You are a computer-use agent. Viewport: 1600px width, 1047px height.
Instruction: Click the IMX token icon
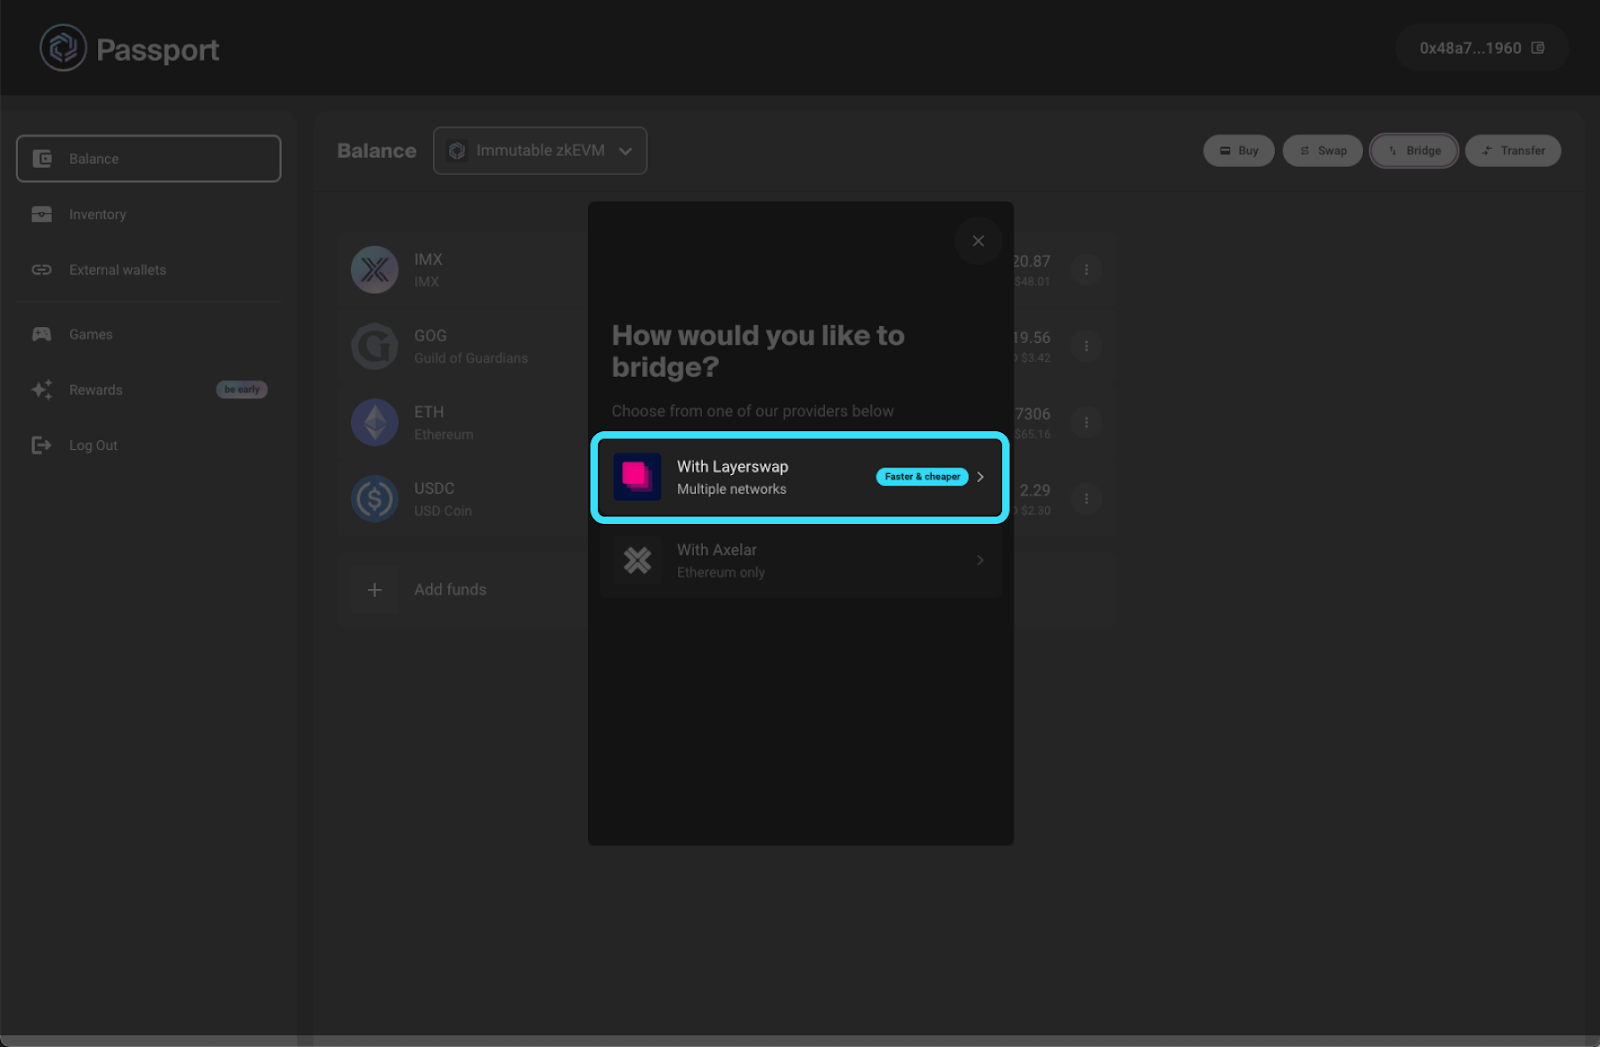(x=375, y=270)
